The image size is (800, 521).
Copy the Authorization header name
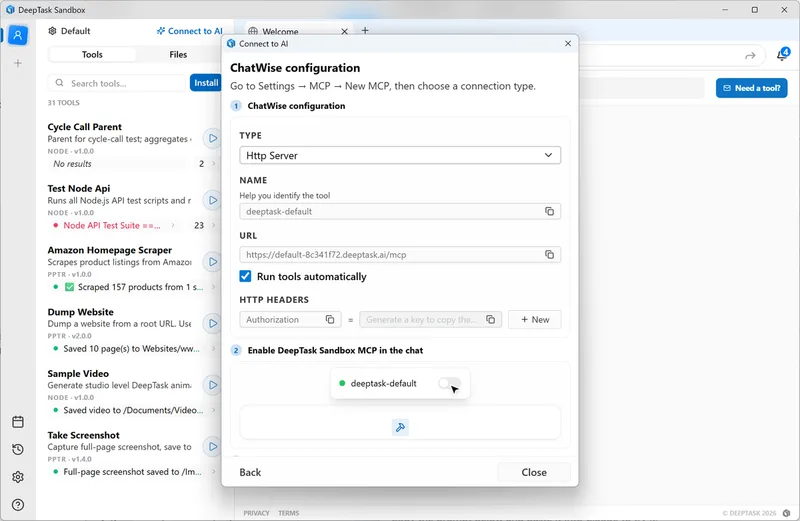[x=330, y=320]
